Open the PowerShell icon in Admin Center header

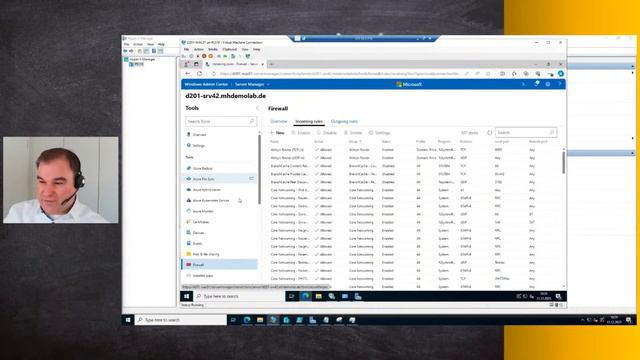(523, 84)
